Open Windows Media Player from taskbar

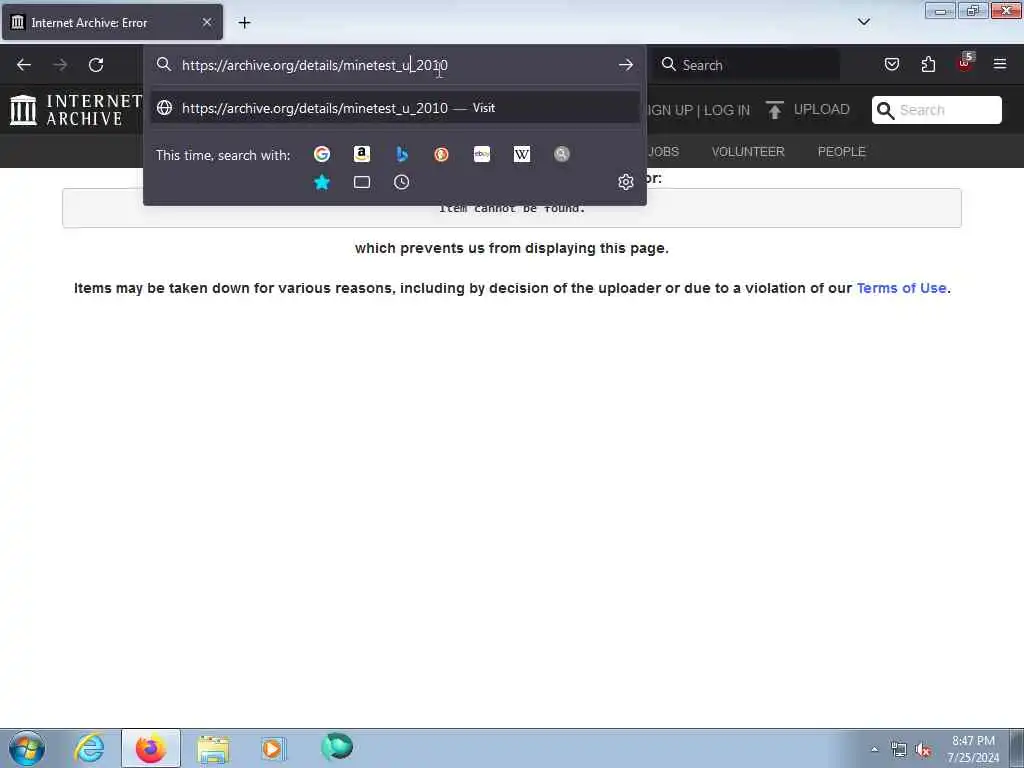coord(273,748)
